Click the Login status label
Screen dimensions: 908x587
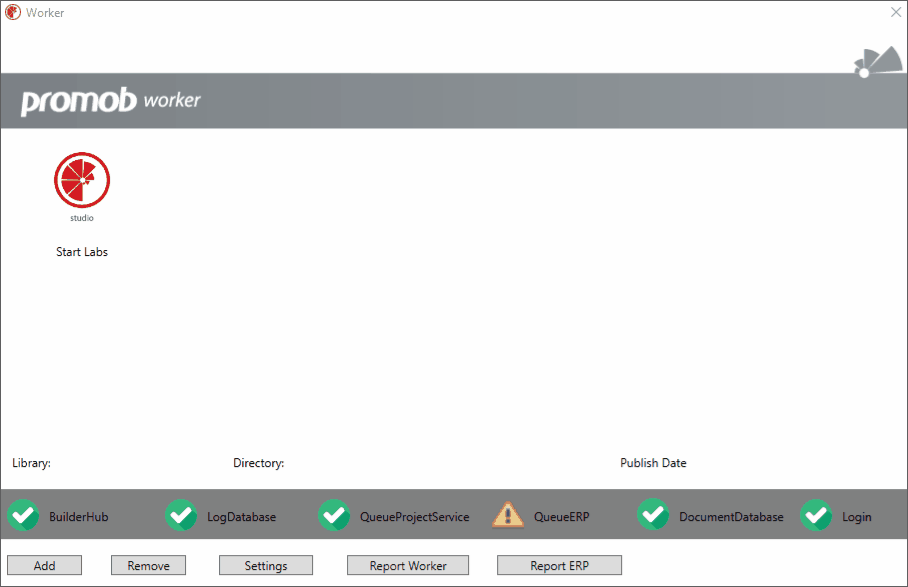click(x=856, y=517)
